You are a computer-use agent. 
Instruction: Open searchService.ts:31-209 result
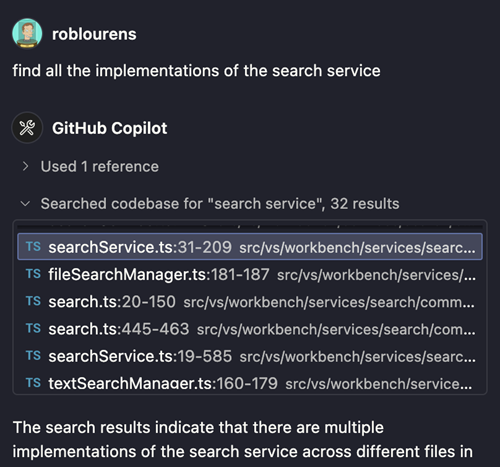[250, 247]
